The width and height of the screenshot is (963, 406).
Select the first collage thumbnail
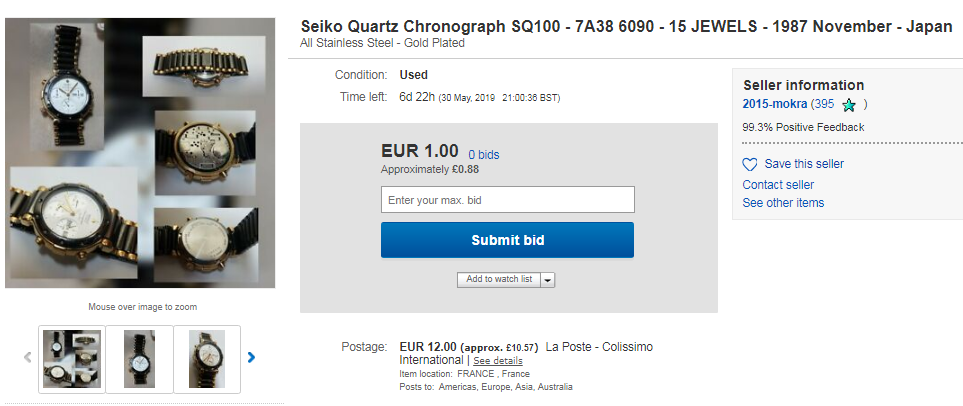click(72, 359)
